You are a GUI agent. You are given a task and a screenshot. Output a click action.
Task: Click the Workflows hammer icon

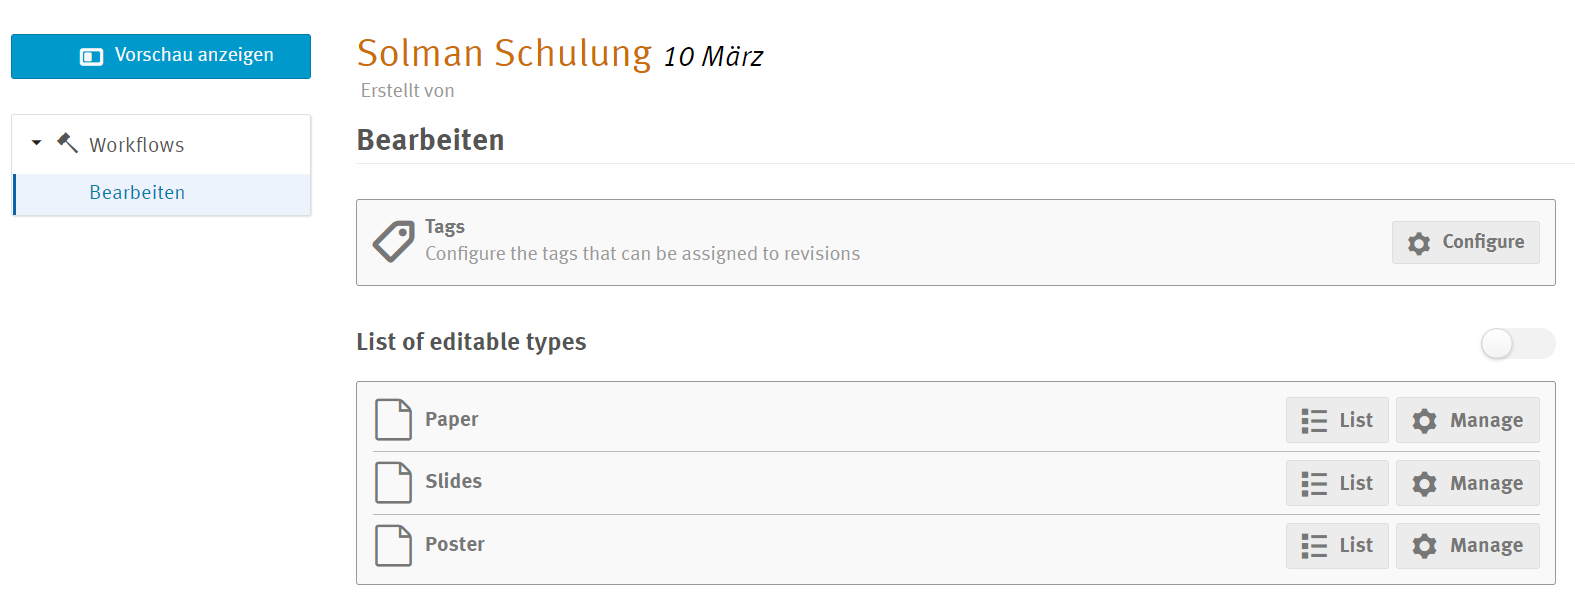[67, 143]
